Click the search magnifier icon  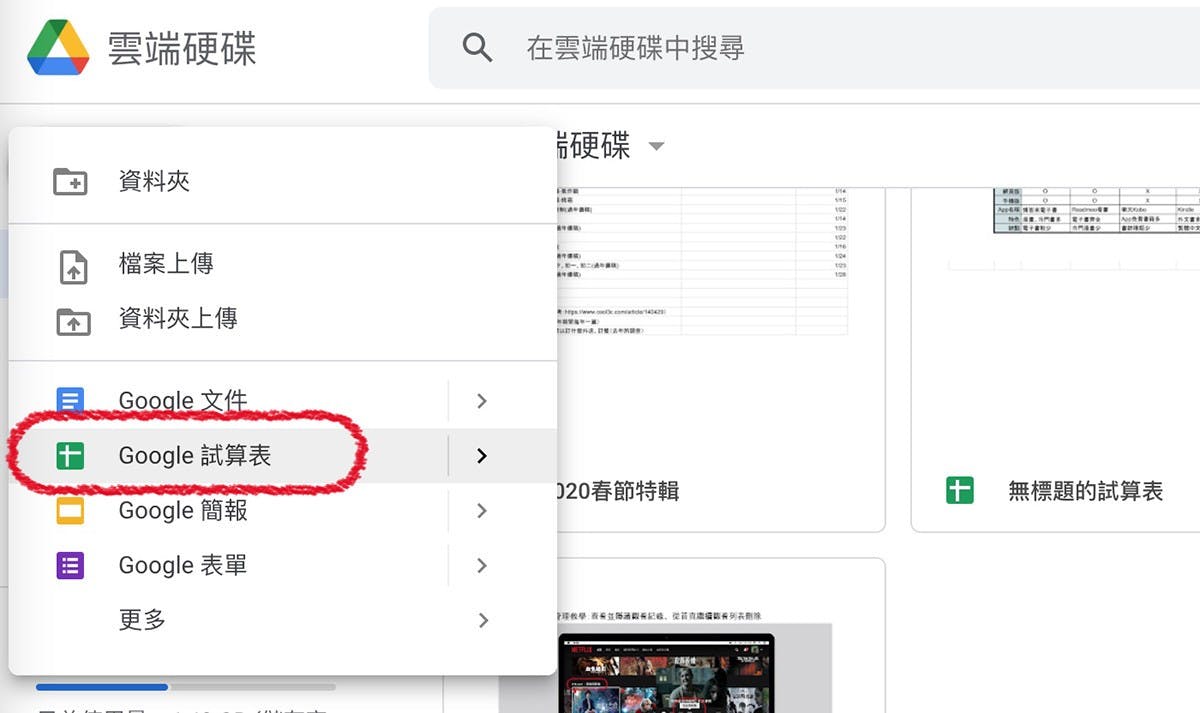(x=478, y=47)
